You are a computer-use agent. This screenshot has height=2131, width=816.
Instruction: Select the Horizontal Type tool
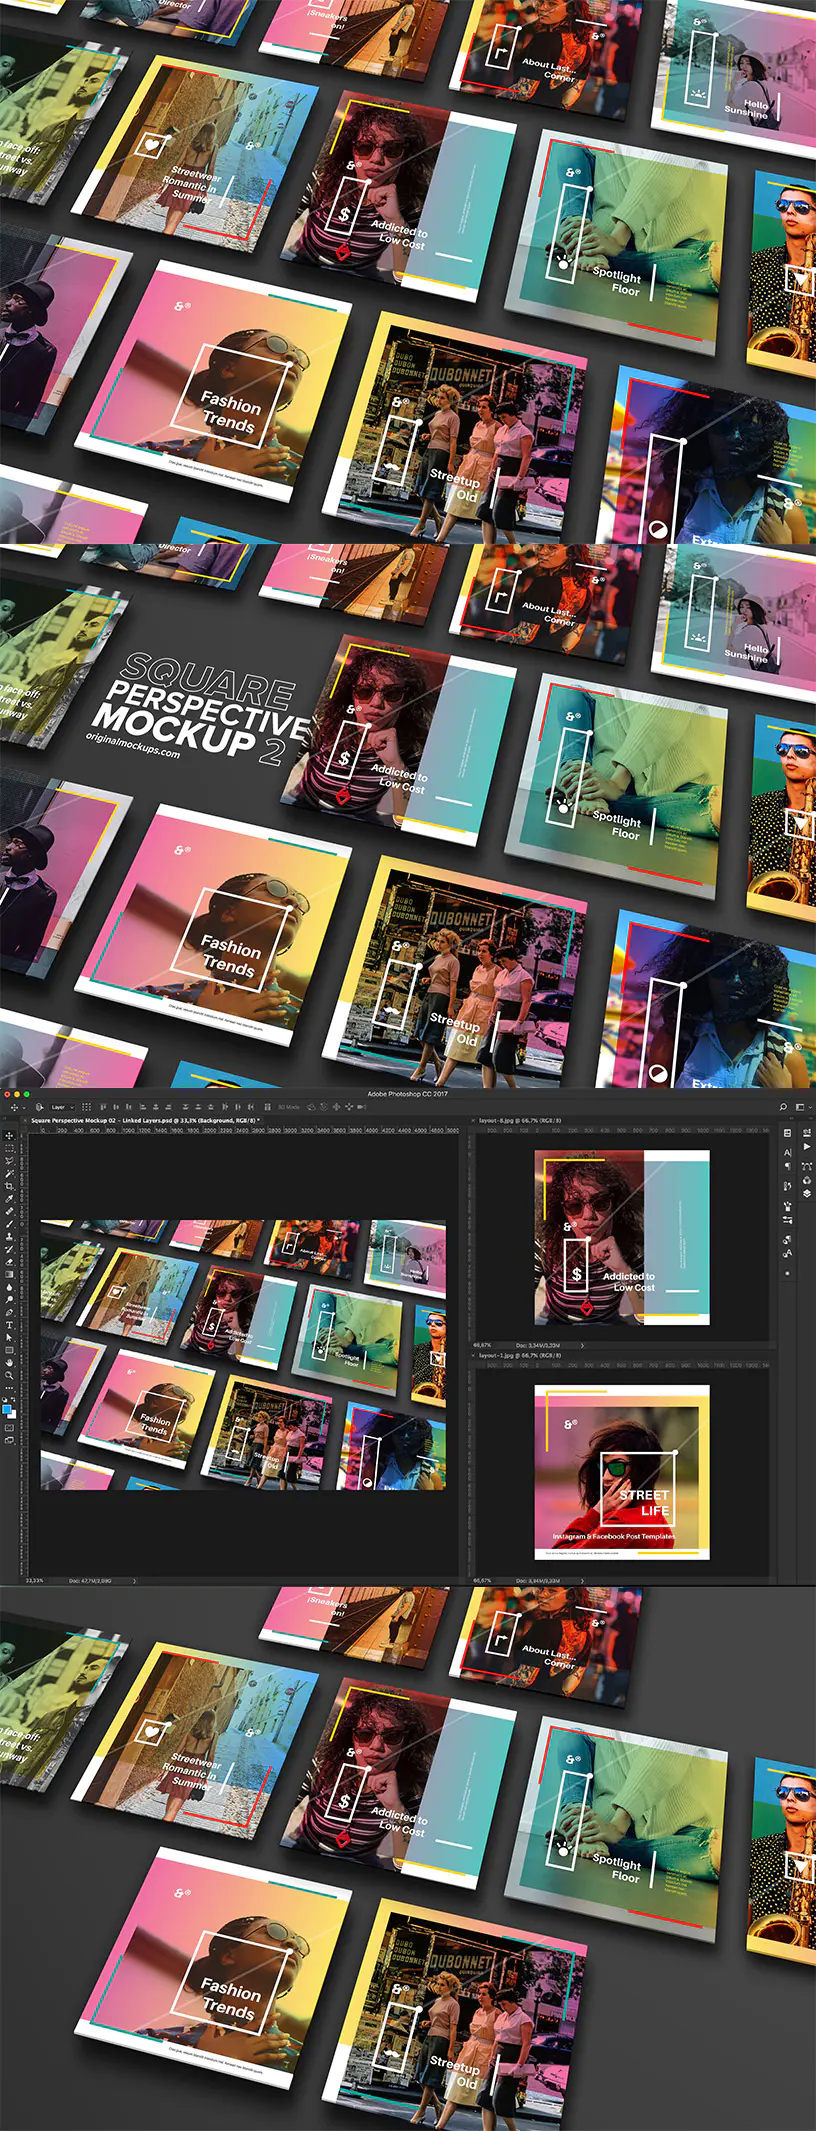9,1324
